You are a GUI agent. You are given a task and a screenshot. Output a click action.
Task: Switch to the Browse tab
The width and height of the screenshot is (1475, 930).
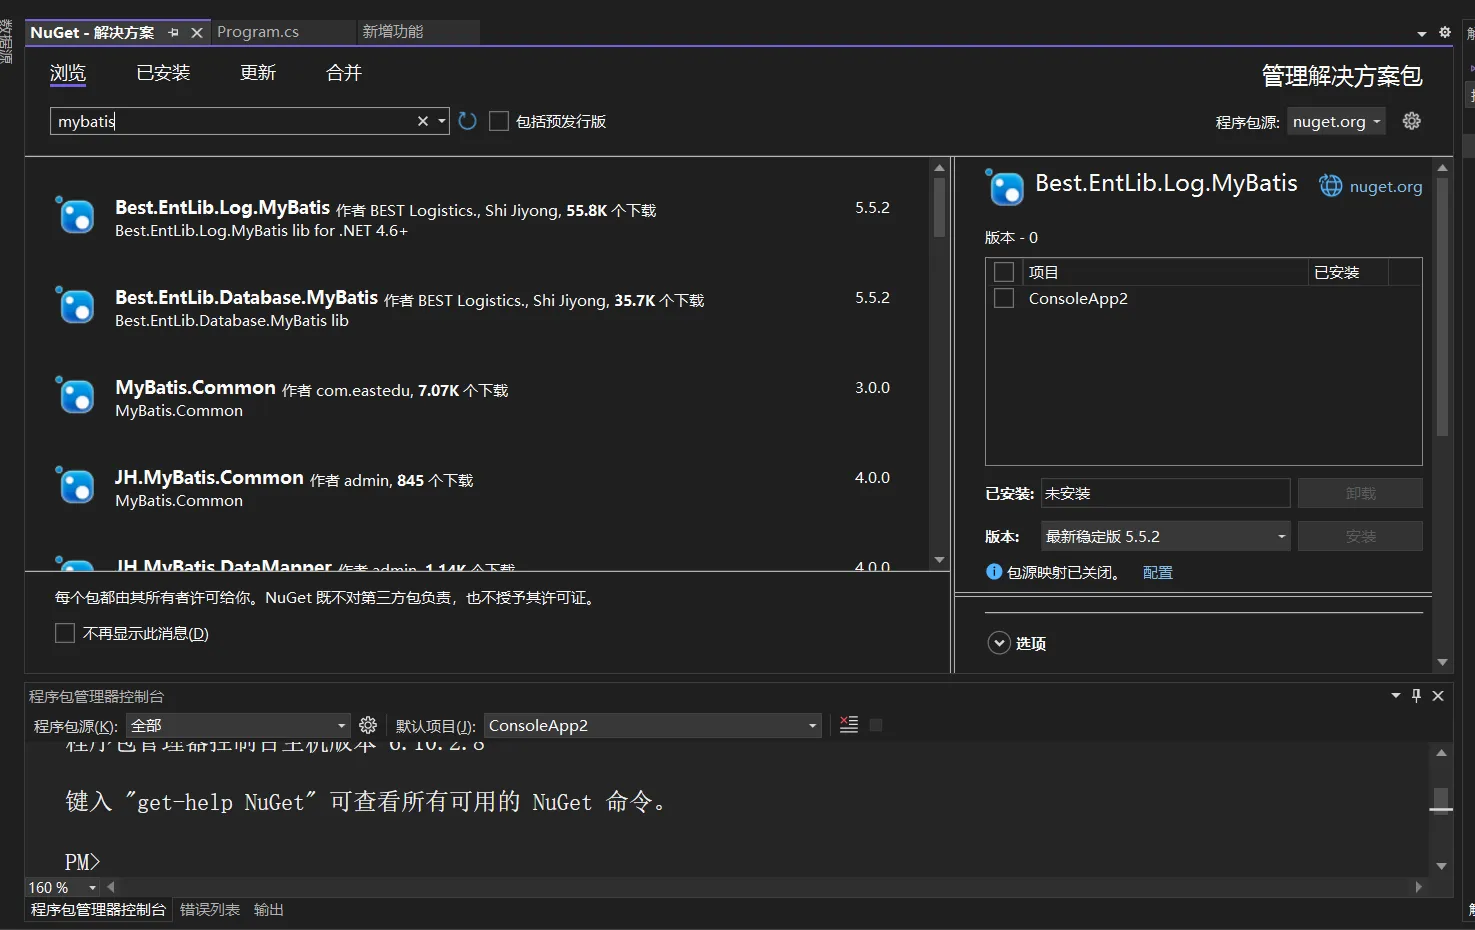[68, 73]
